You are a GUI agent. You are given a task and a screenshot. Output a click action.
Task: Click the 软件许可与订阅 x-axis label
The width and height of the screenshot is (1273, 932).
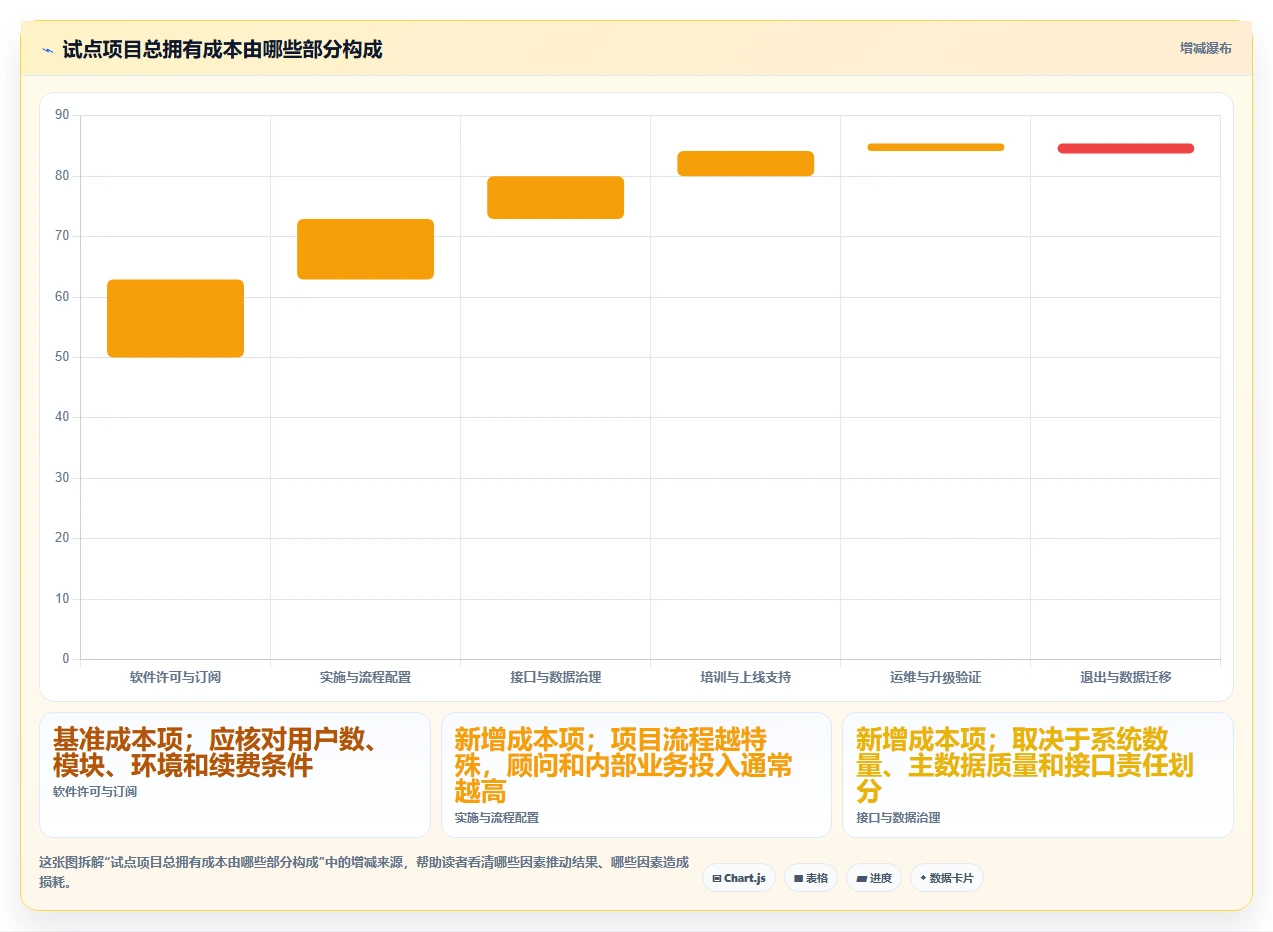coord(176,677)
